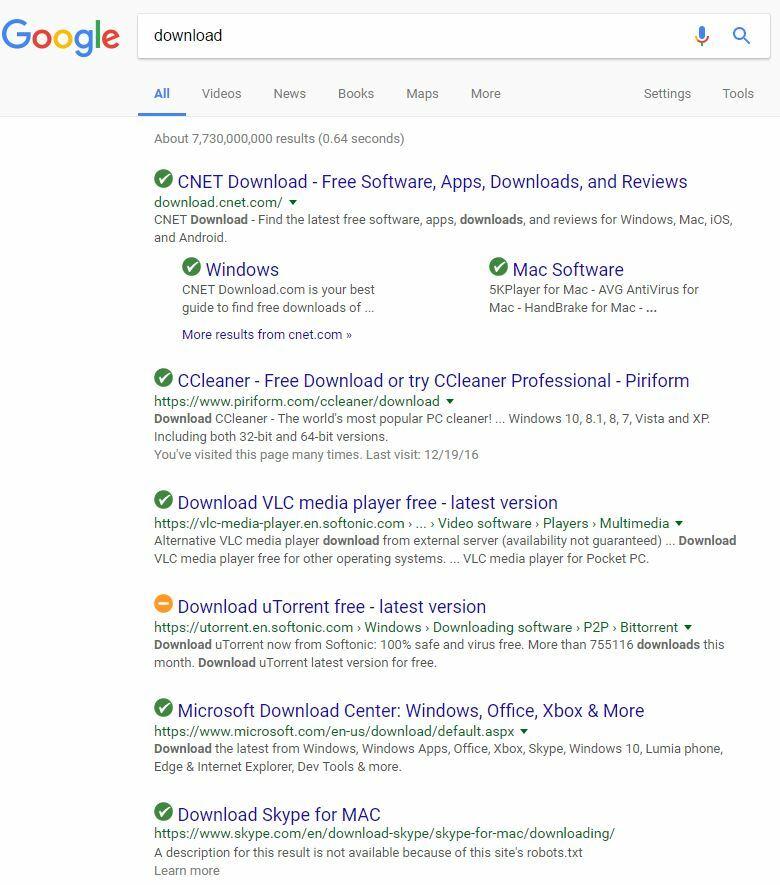Open CCleaner Free Download Piriform result
Viewport: 780px width, 885px height.
[x=433, y=380]
